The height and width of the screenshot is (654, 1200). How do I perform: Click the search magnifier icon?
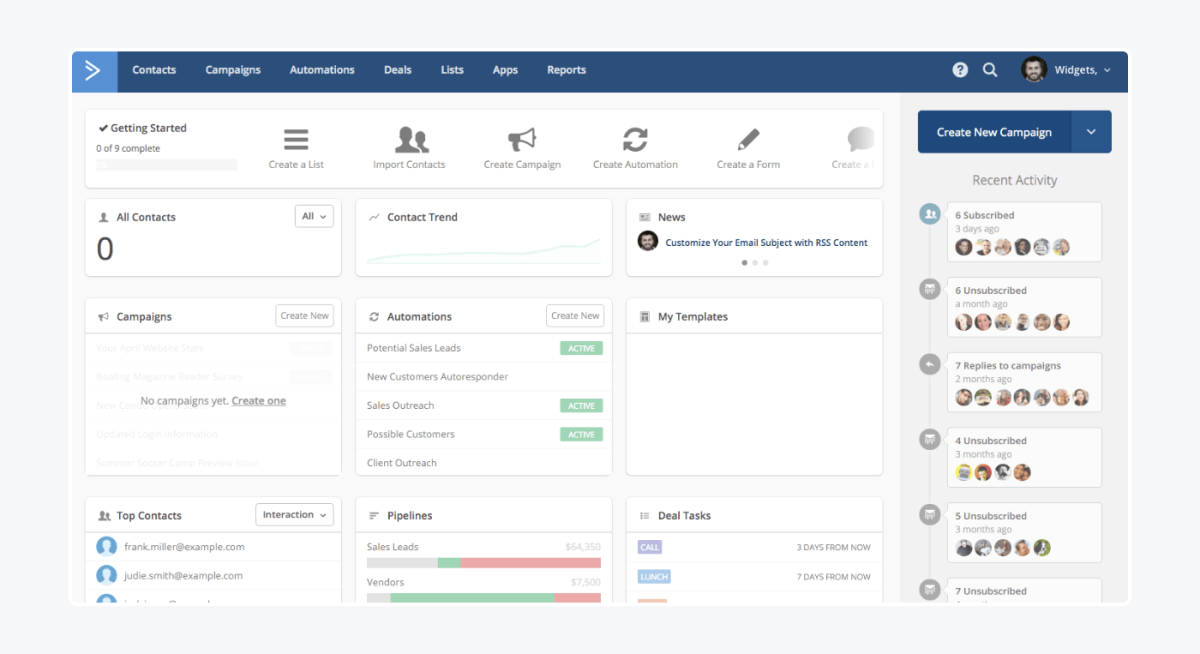pos(990,70)
